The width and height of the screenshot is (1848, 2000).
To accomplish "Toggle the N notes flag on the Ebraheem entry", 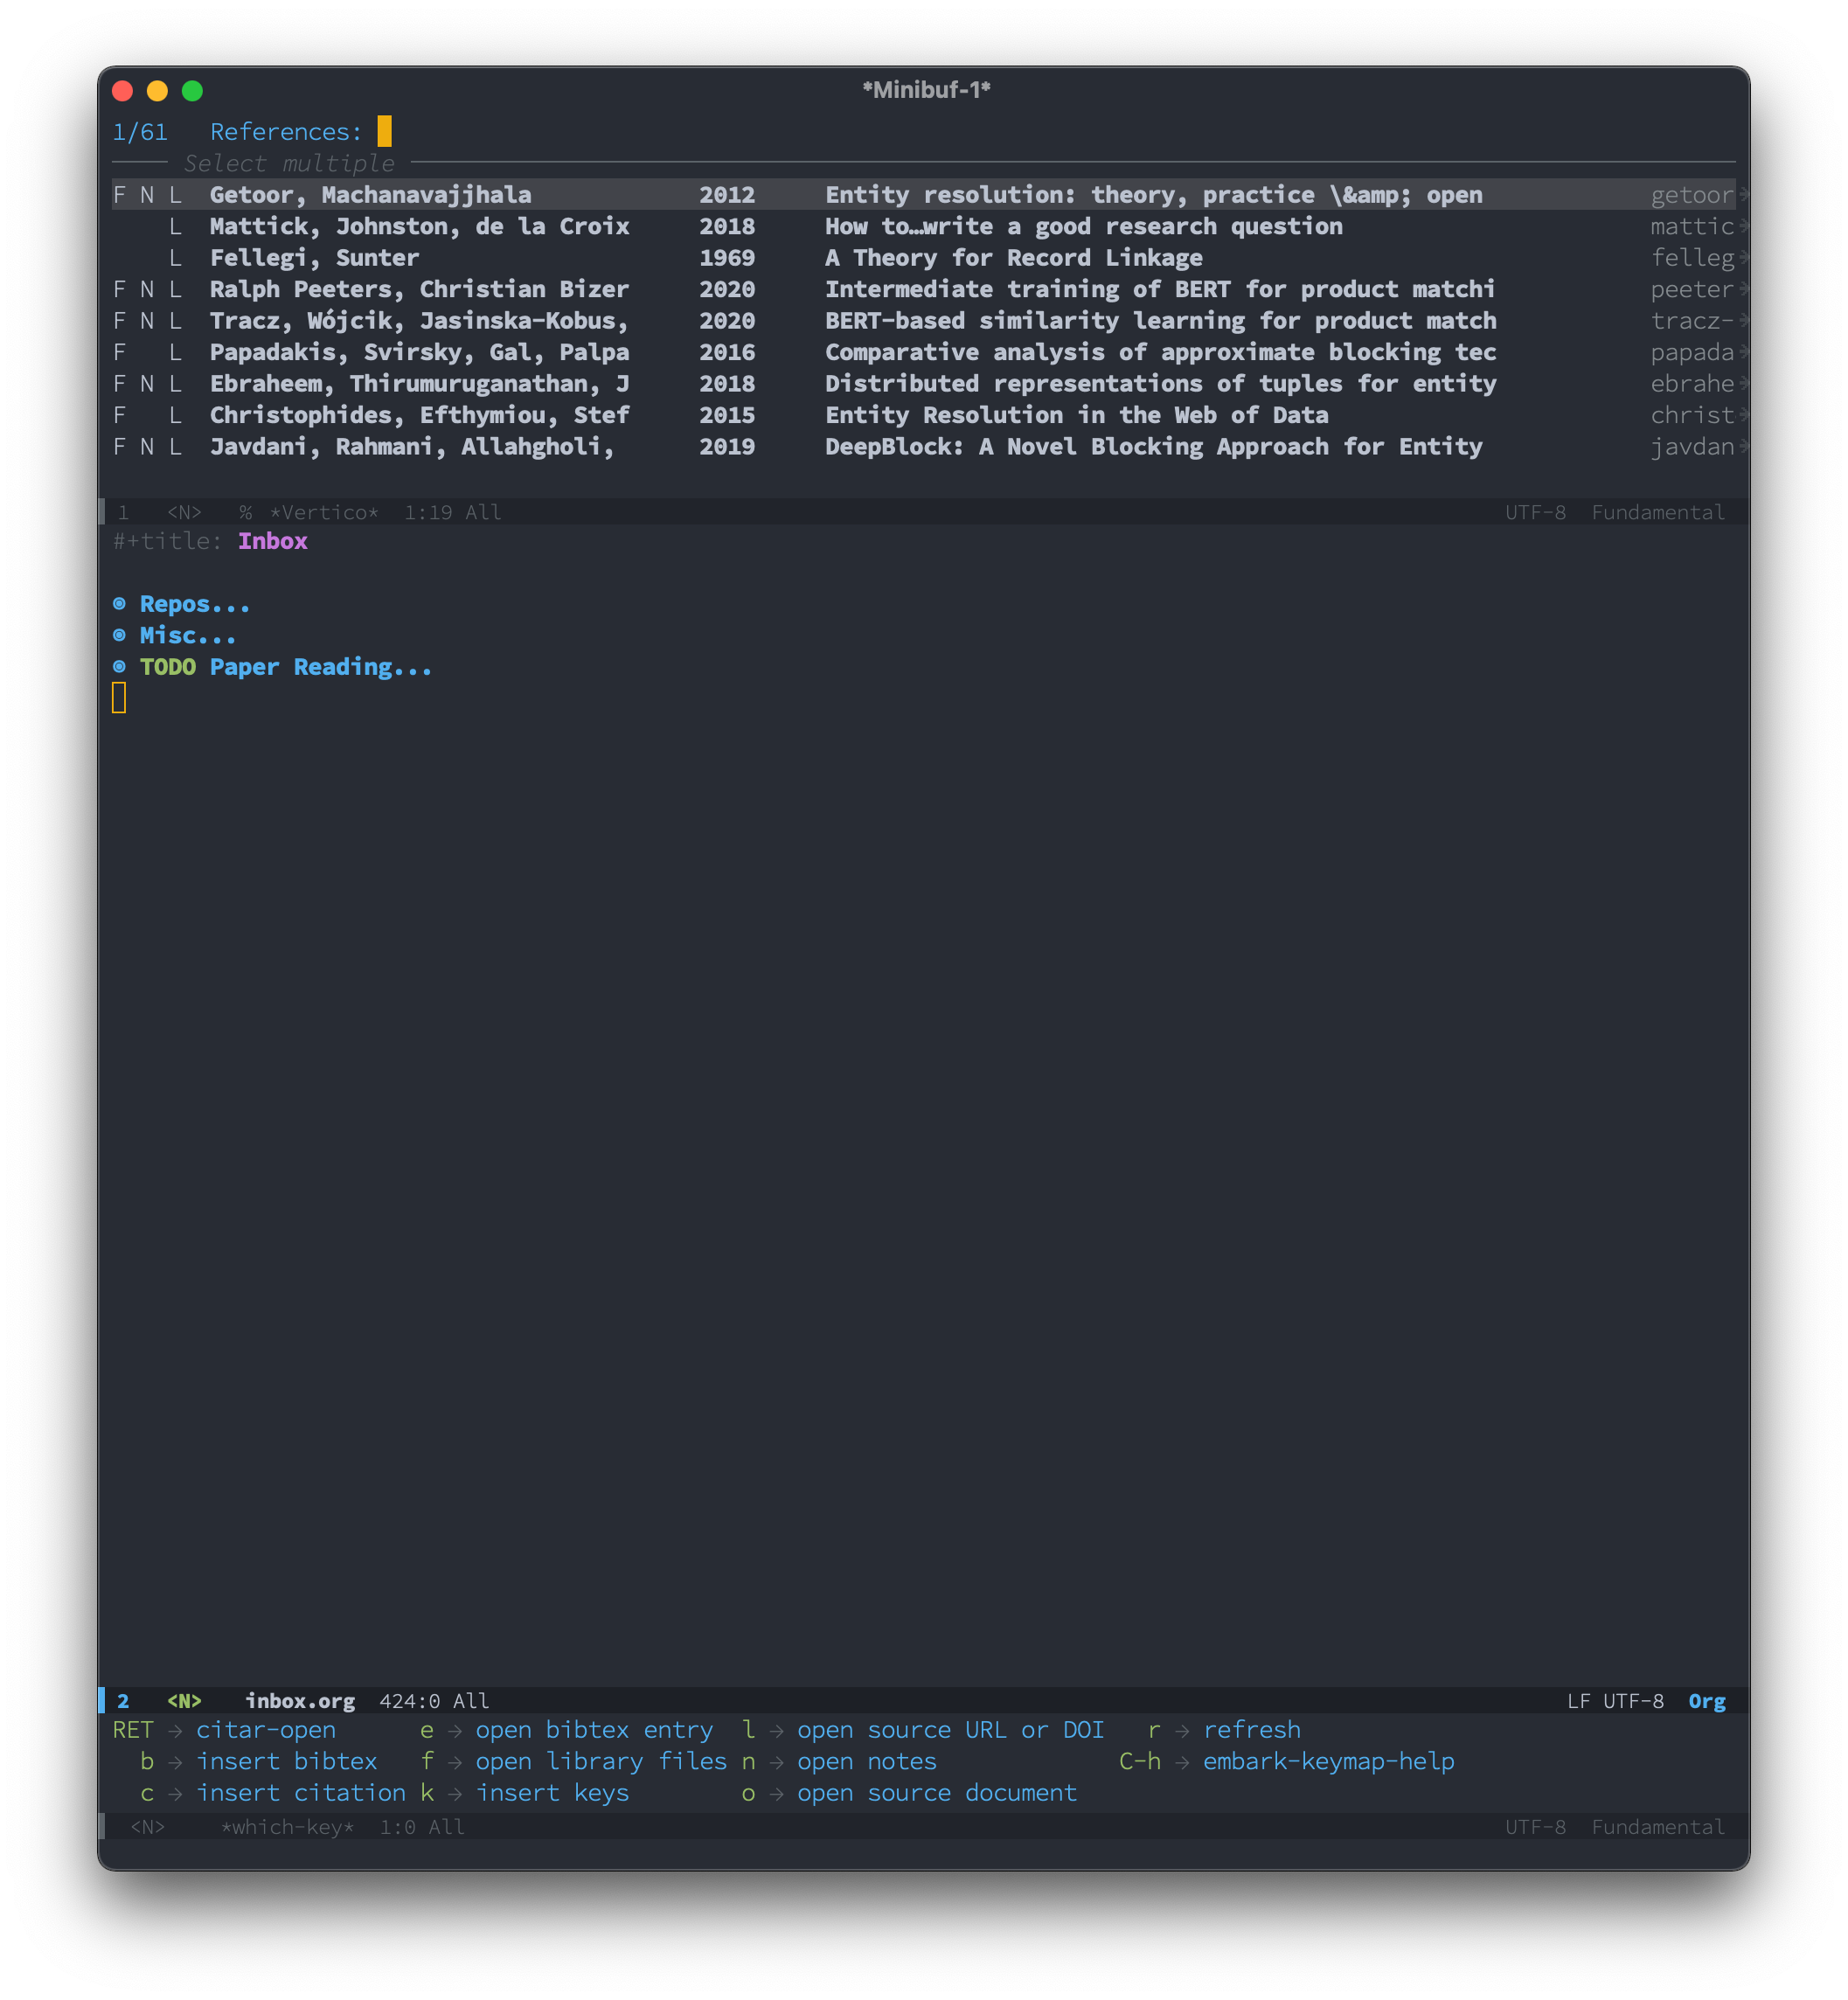I will click(147, 383).
